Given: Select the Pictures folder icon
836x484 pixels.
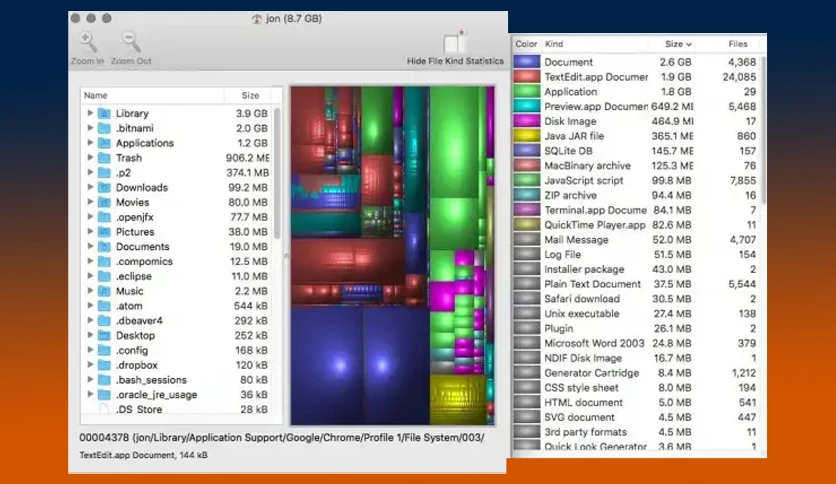Looking at the screenshot, I should (x=104, y=232).
